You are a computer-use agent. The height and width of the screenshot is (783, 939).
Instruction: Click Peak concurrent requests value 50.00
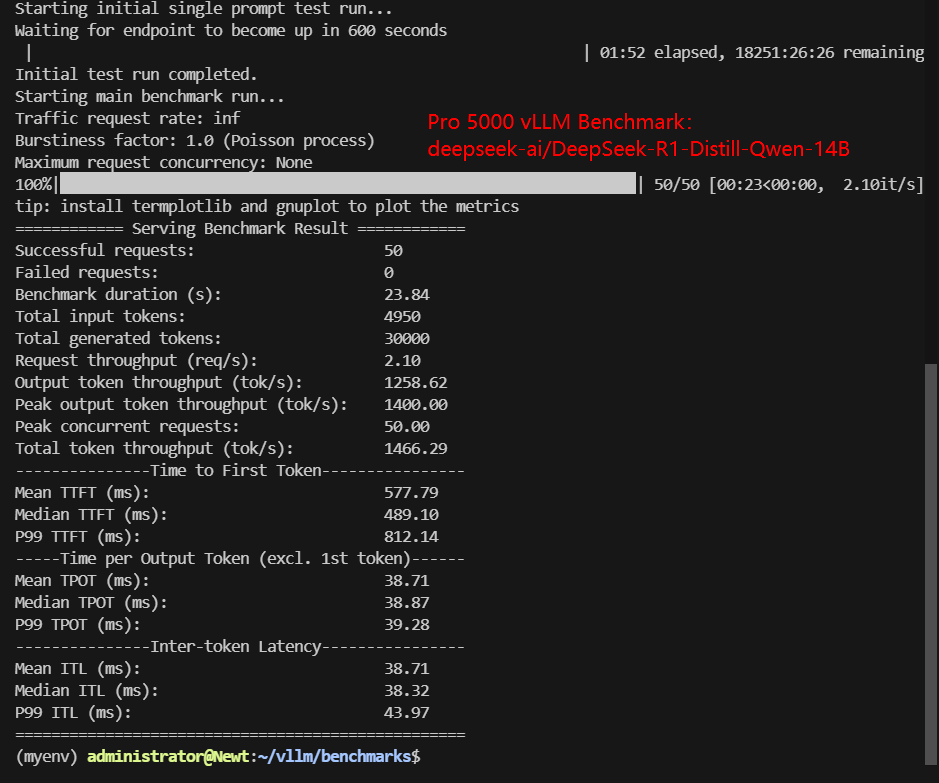(407, 426)
